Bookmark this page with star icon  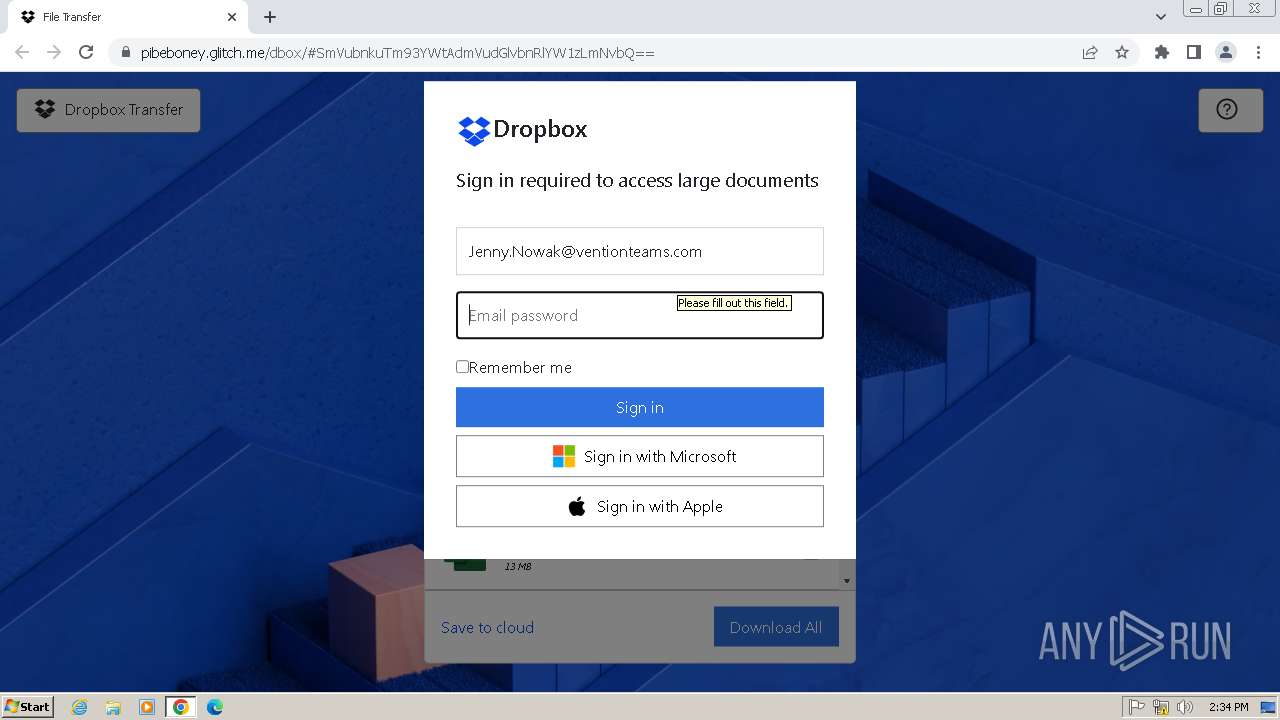(x=1122, y=53)
